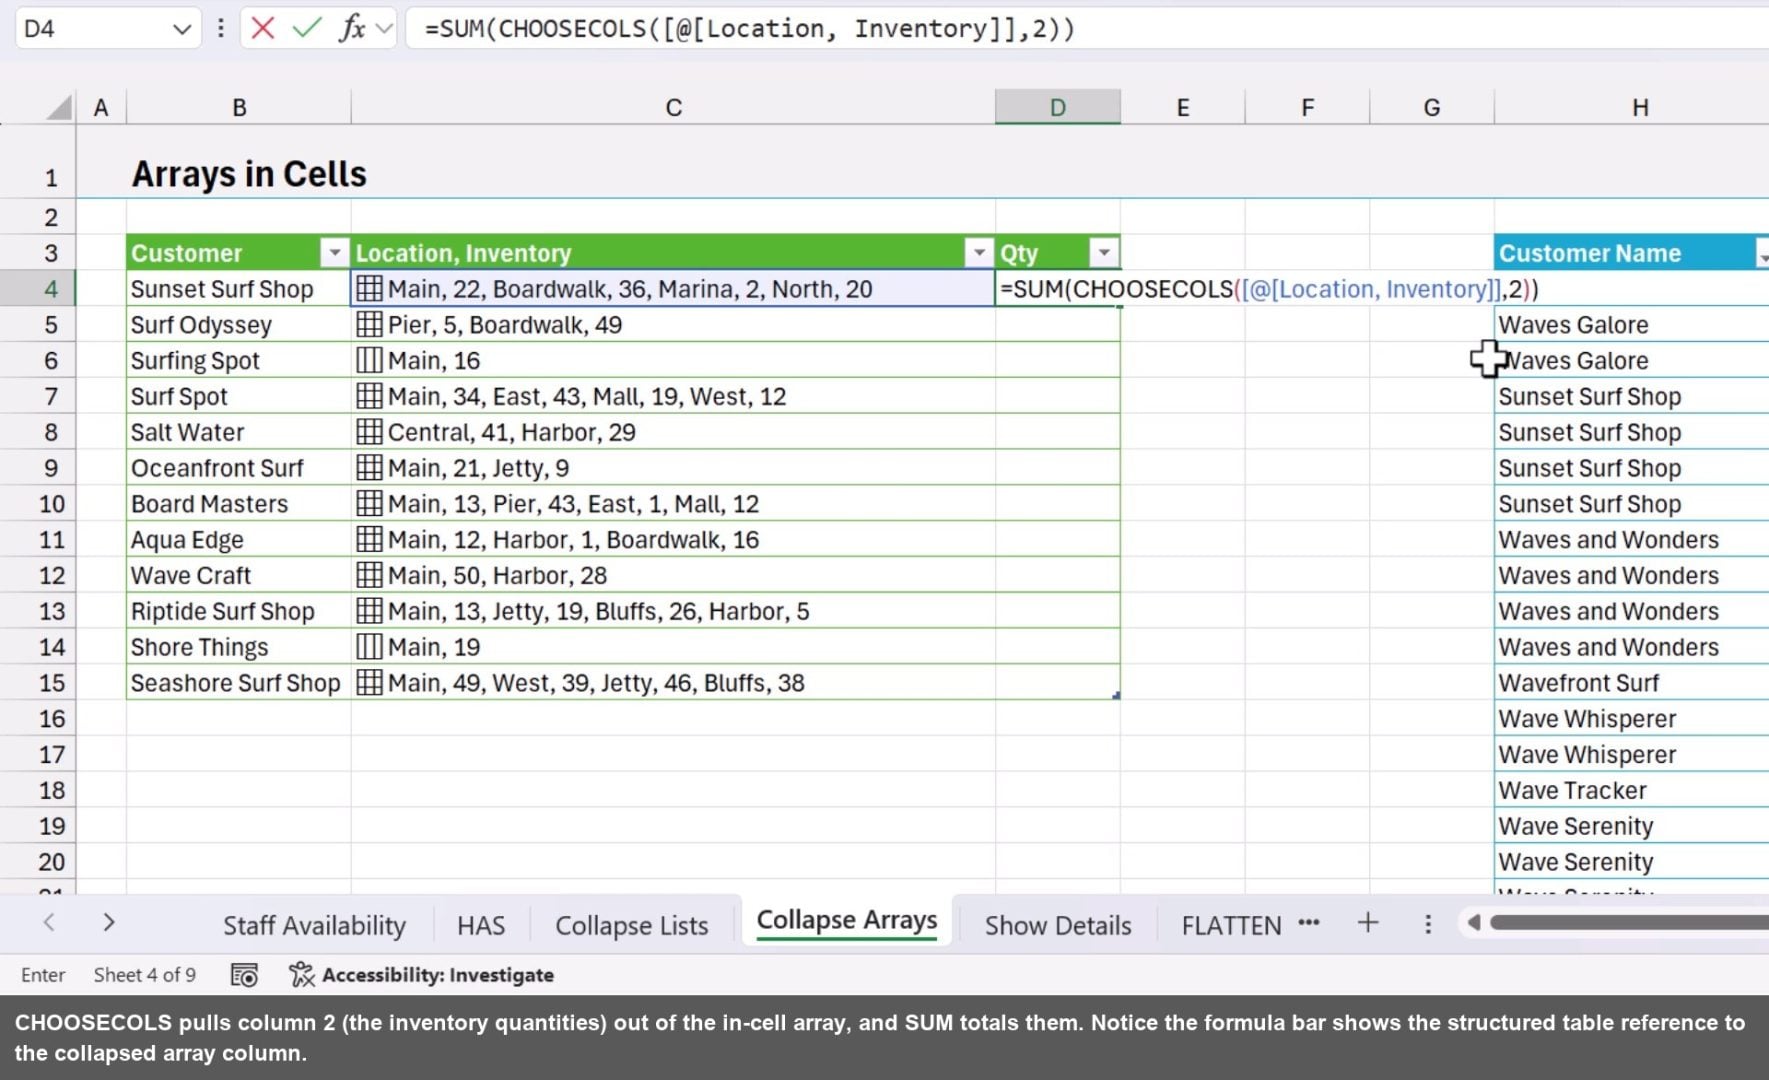Open the Show Details sheet tab
Screen dimensions: 1769x1080
point(1058,925)
